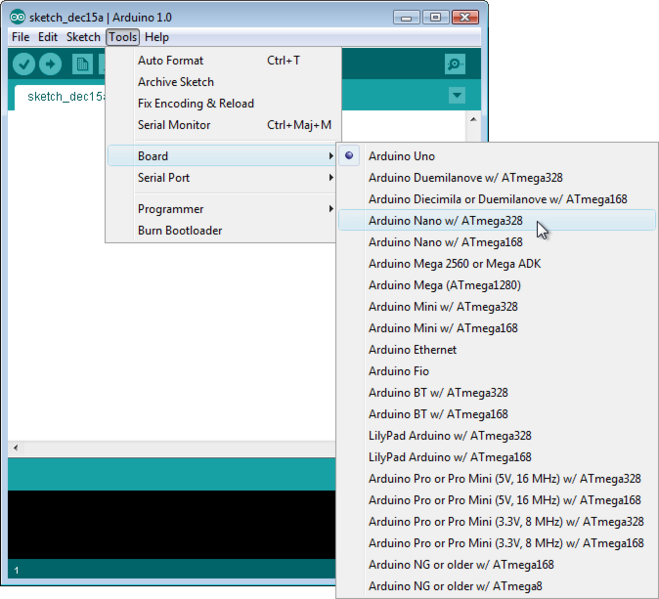Select Arduino Fio board
The image size is (659, 599).
(x=497, y=371)
